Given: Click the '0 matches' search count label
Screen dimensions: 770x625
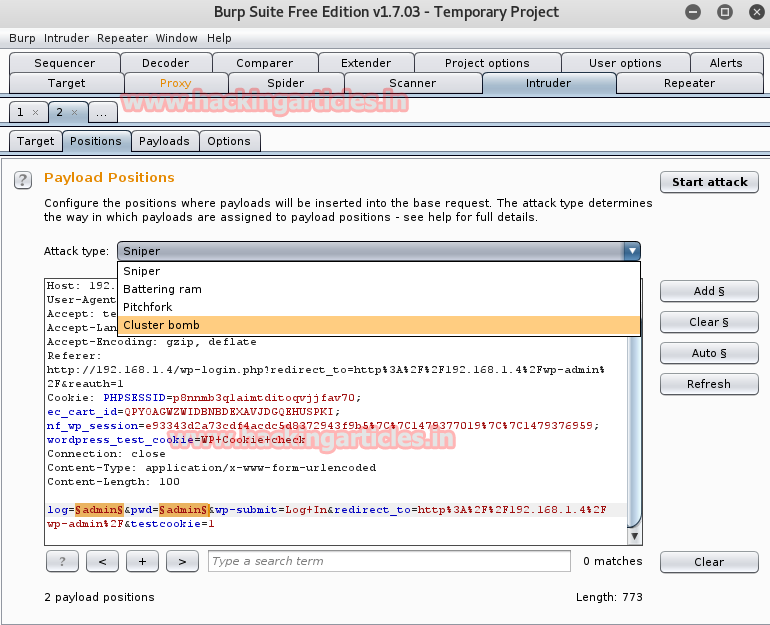Looking at the screenshot, I should (x=612, y=561).
